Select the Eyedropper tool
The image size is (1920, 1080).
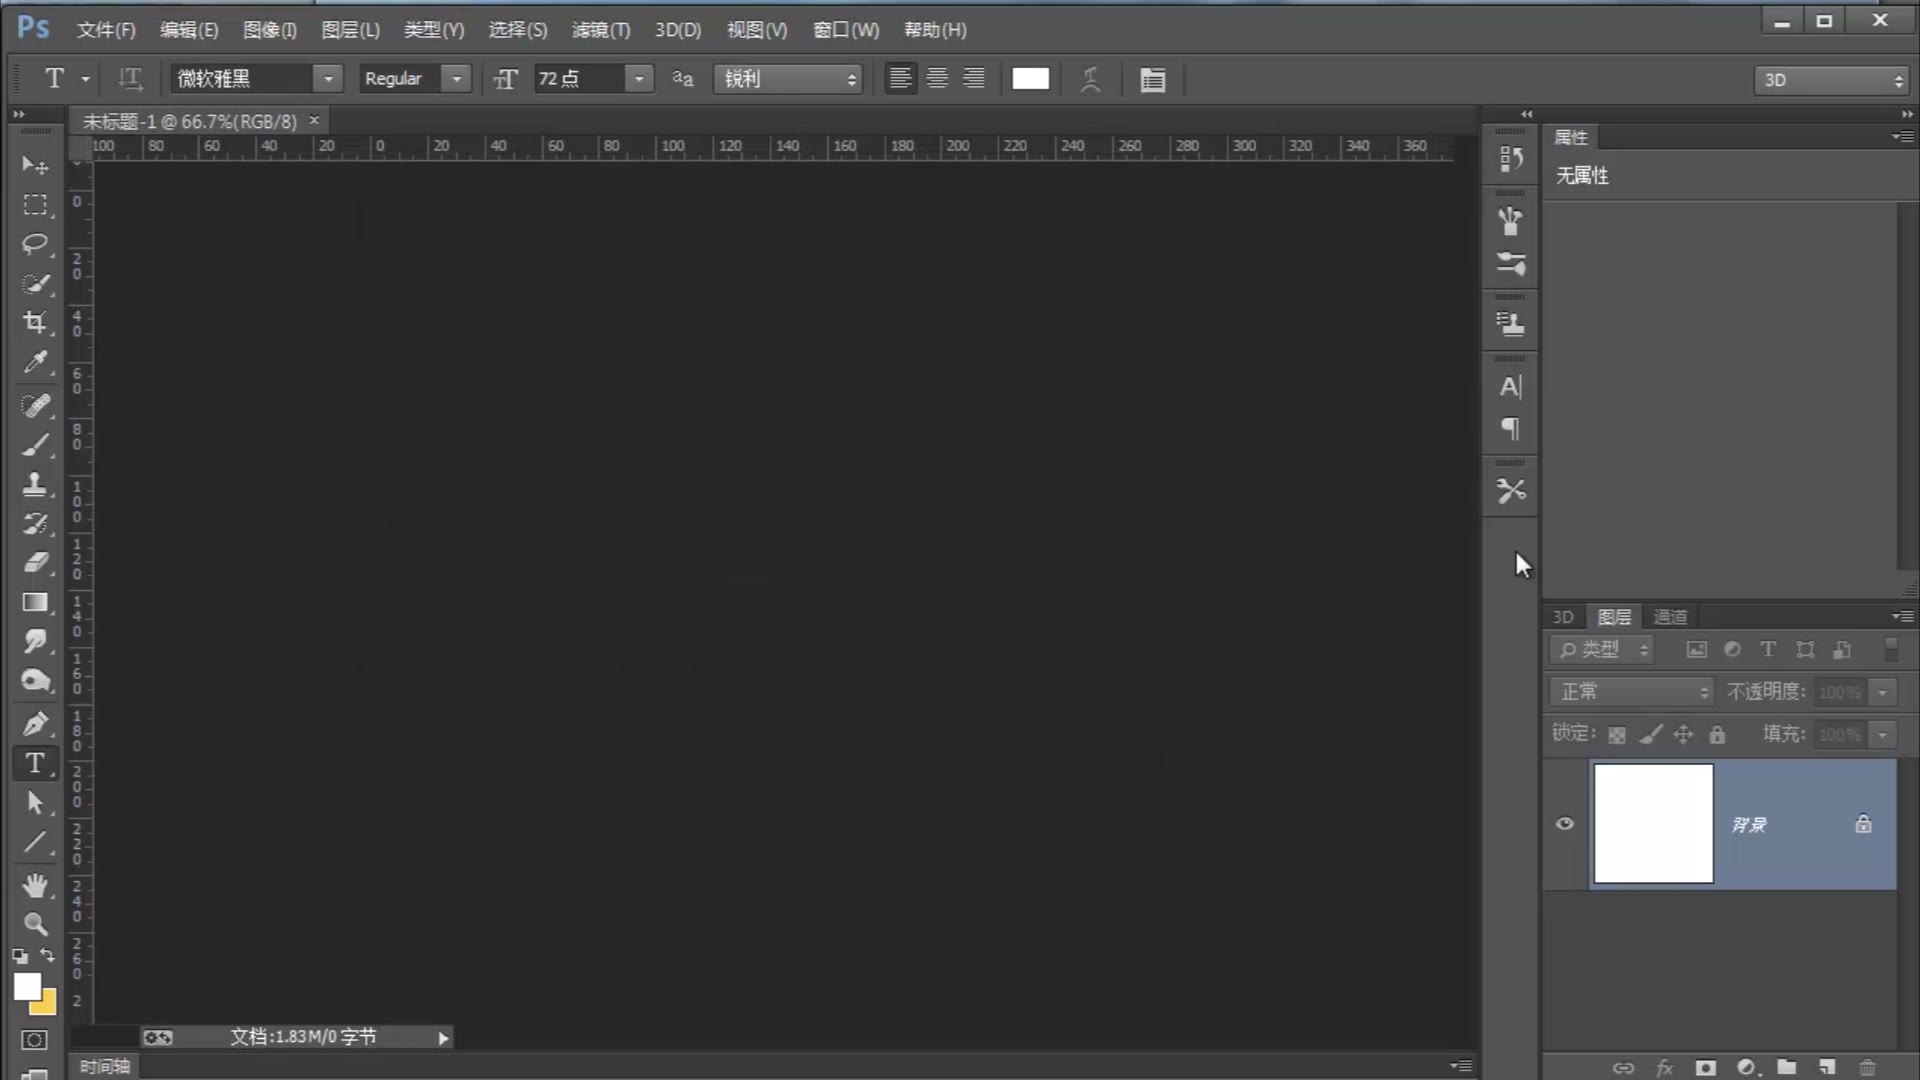35,362
